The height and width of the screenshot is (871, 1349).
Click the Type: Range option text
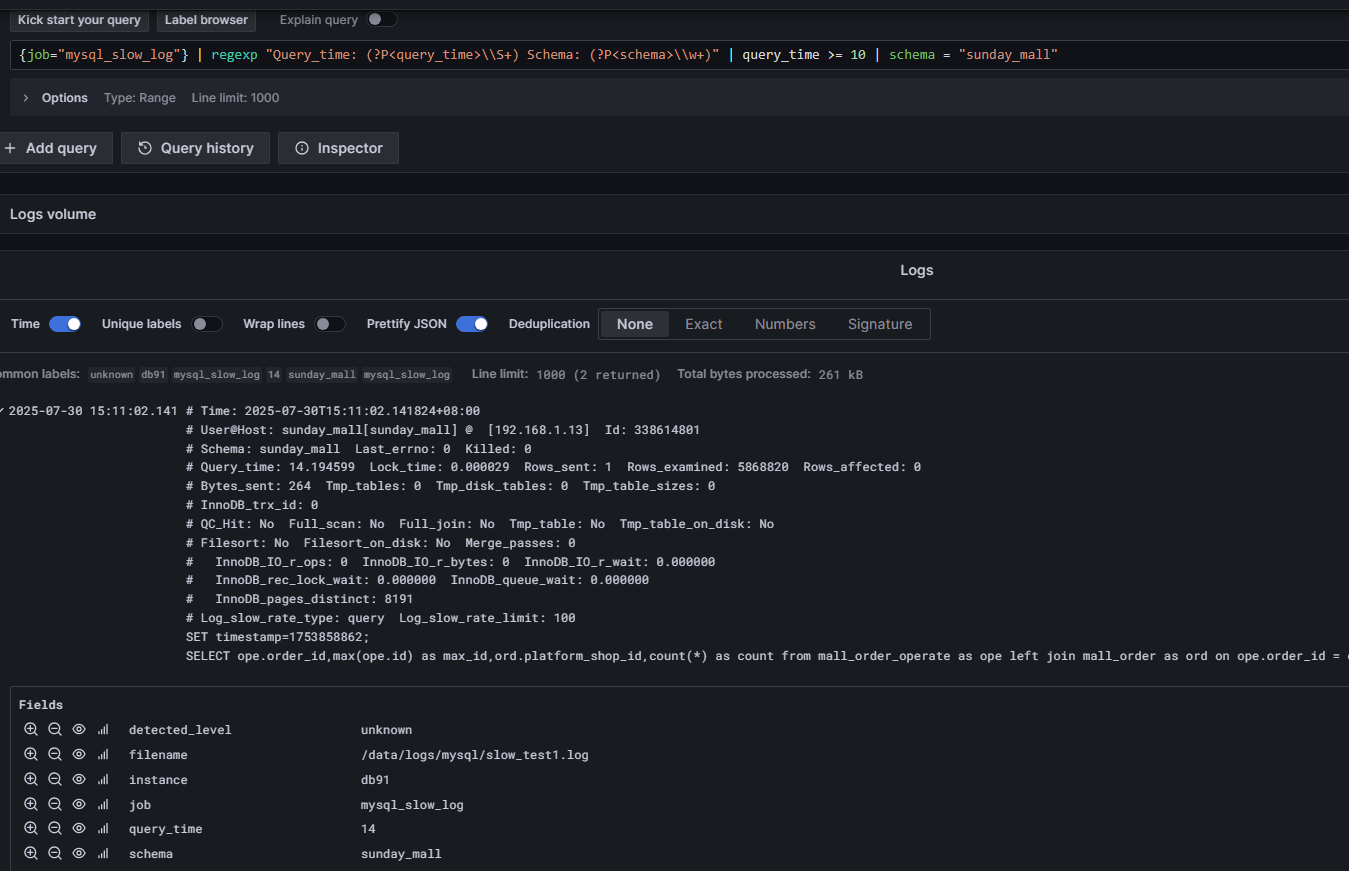coord(140,98)
